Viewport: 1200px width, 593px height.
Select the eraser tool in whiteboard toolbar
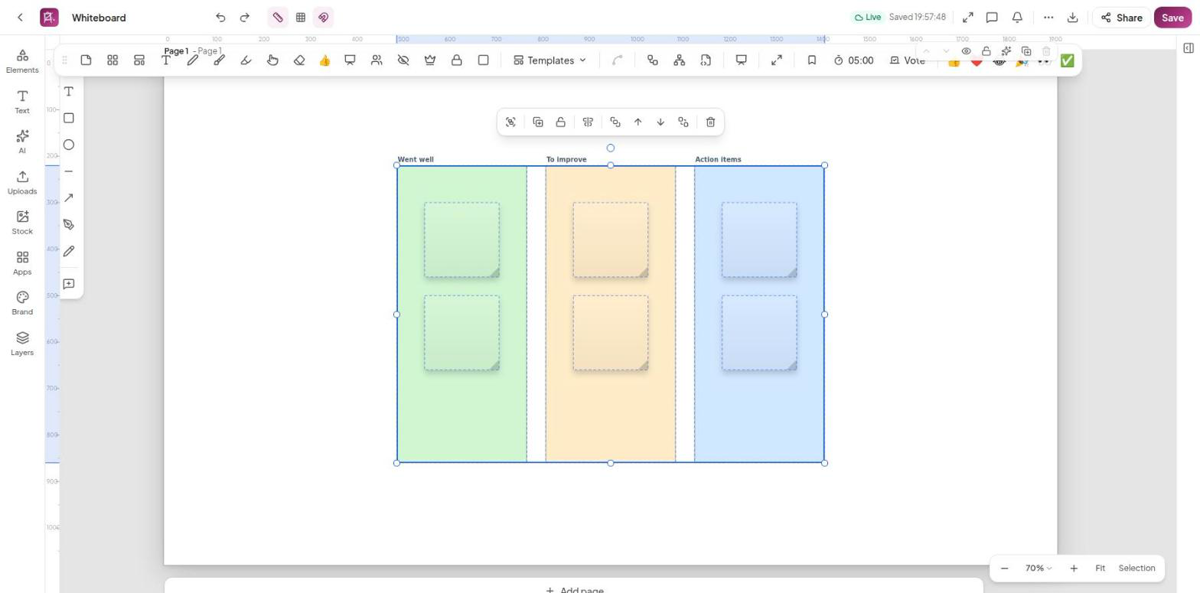pyautogui.click(x=299, y=60)
